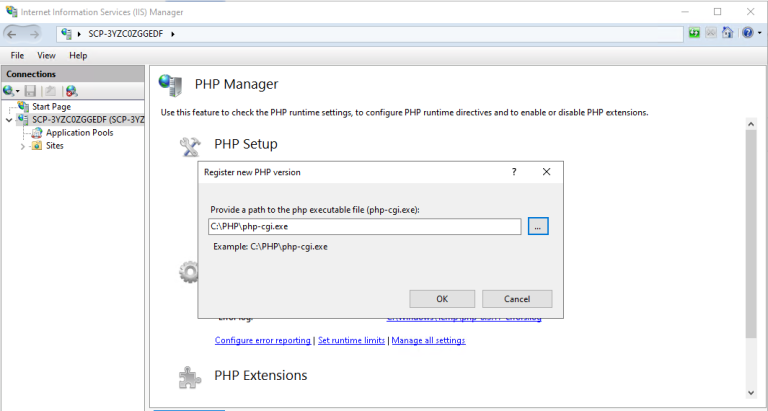
Task: Open Set runtime limits link
Action: [x=351, y=340]
